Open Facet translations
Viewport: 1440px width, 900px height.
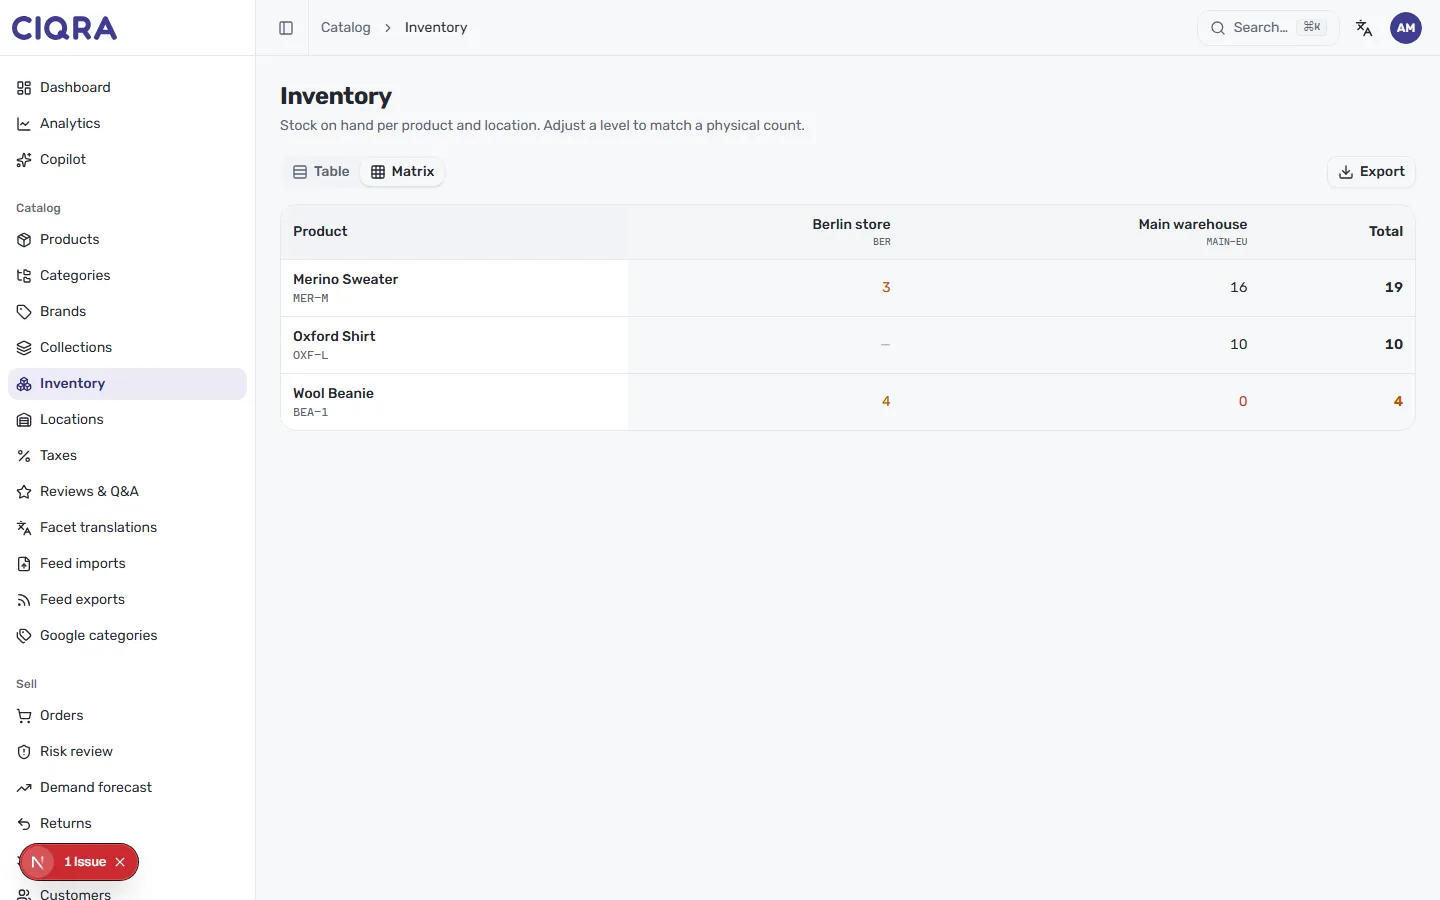click(x=127, y=528)
